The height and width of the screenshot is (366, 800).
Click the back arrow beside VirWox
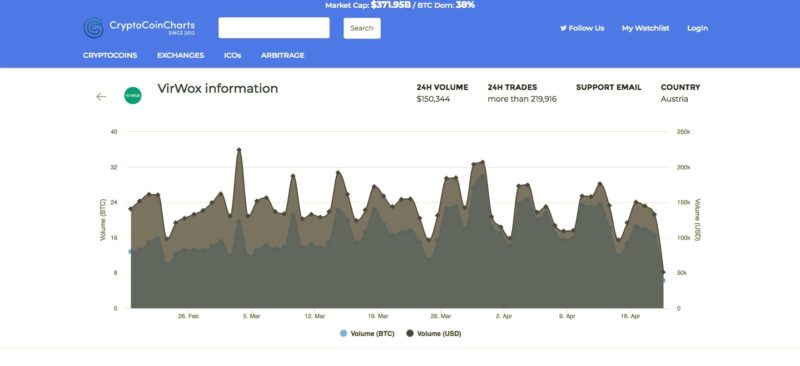(x=101, y=96)
